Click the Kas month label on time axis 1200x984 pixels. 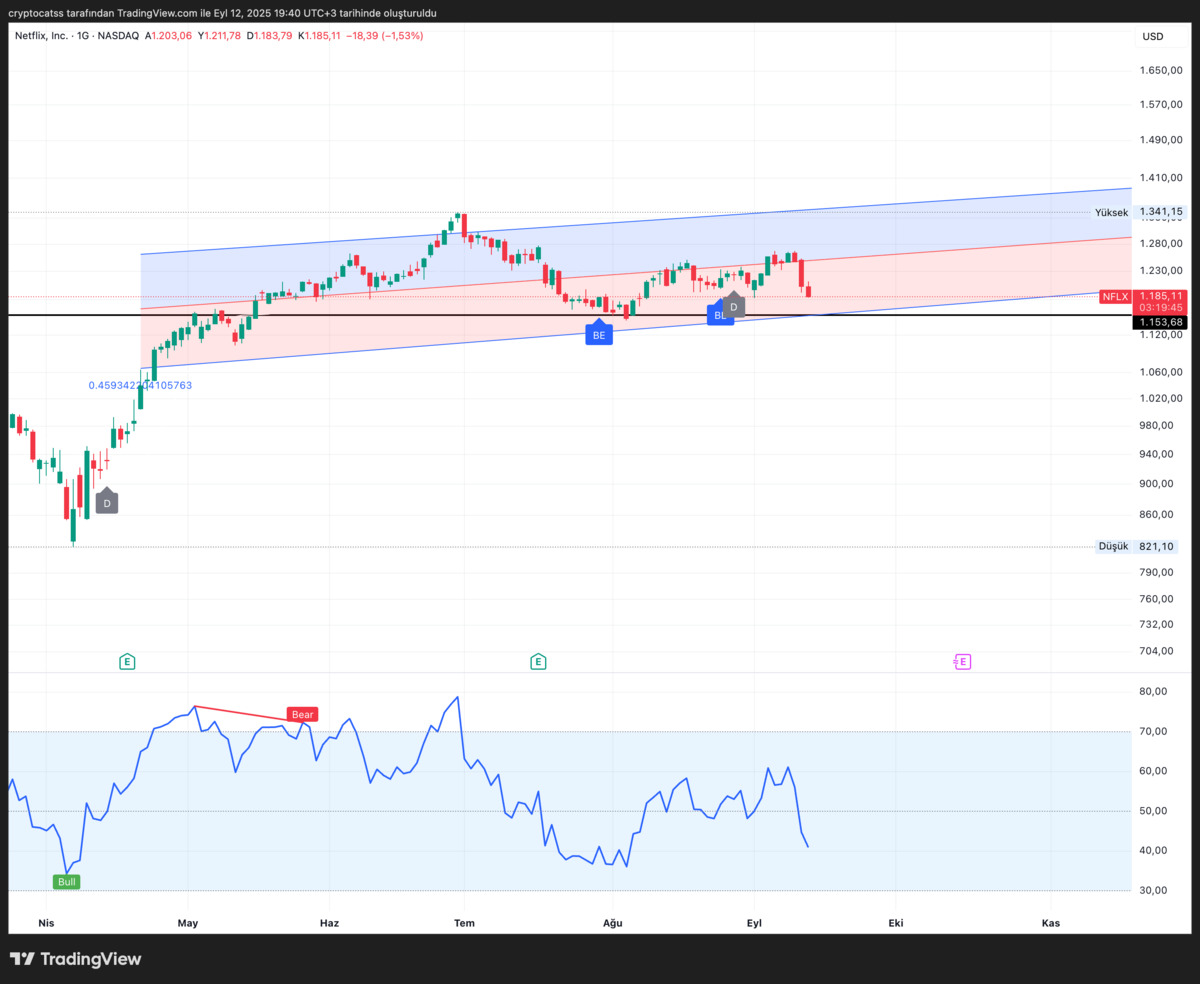pos(1050,923)
